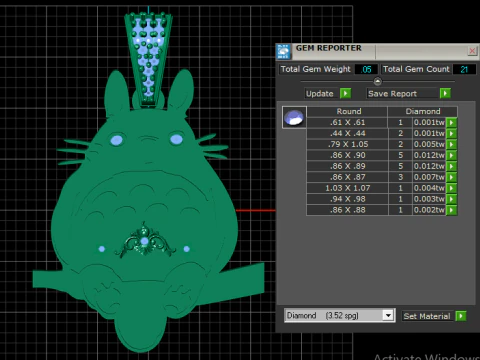The image size is (480, 360).
Task: Select the left eye gem on the model
Action: 116,140
